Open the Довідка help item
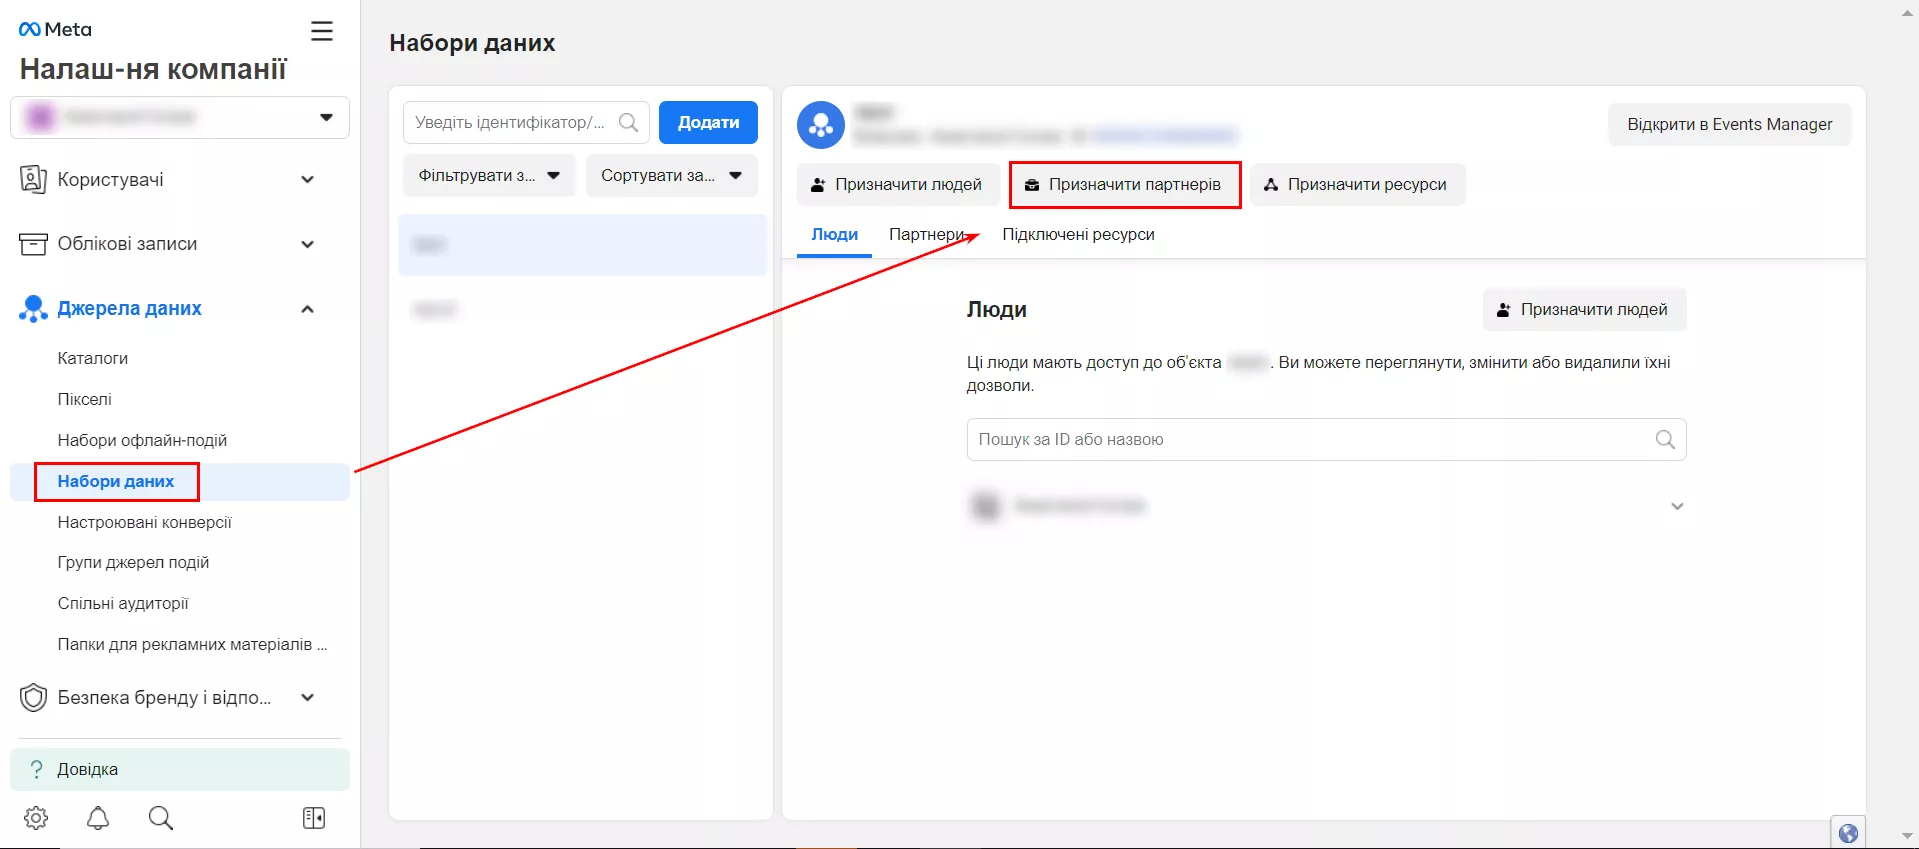The width and height of the screenshot is (1919, 849). 180,769
